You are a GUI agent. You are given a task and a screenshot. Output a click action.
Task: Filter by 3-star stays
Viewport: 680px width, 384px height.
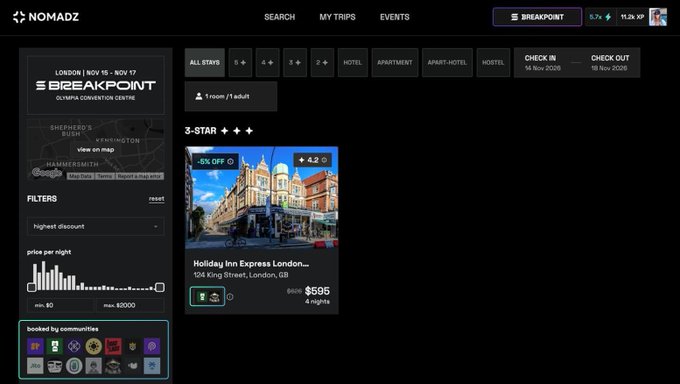coord(295,62)
